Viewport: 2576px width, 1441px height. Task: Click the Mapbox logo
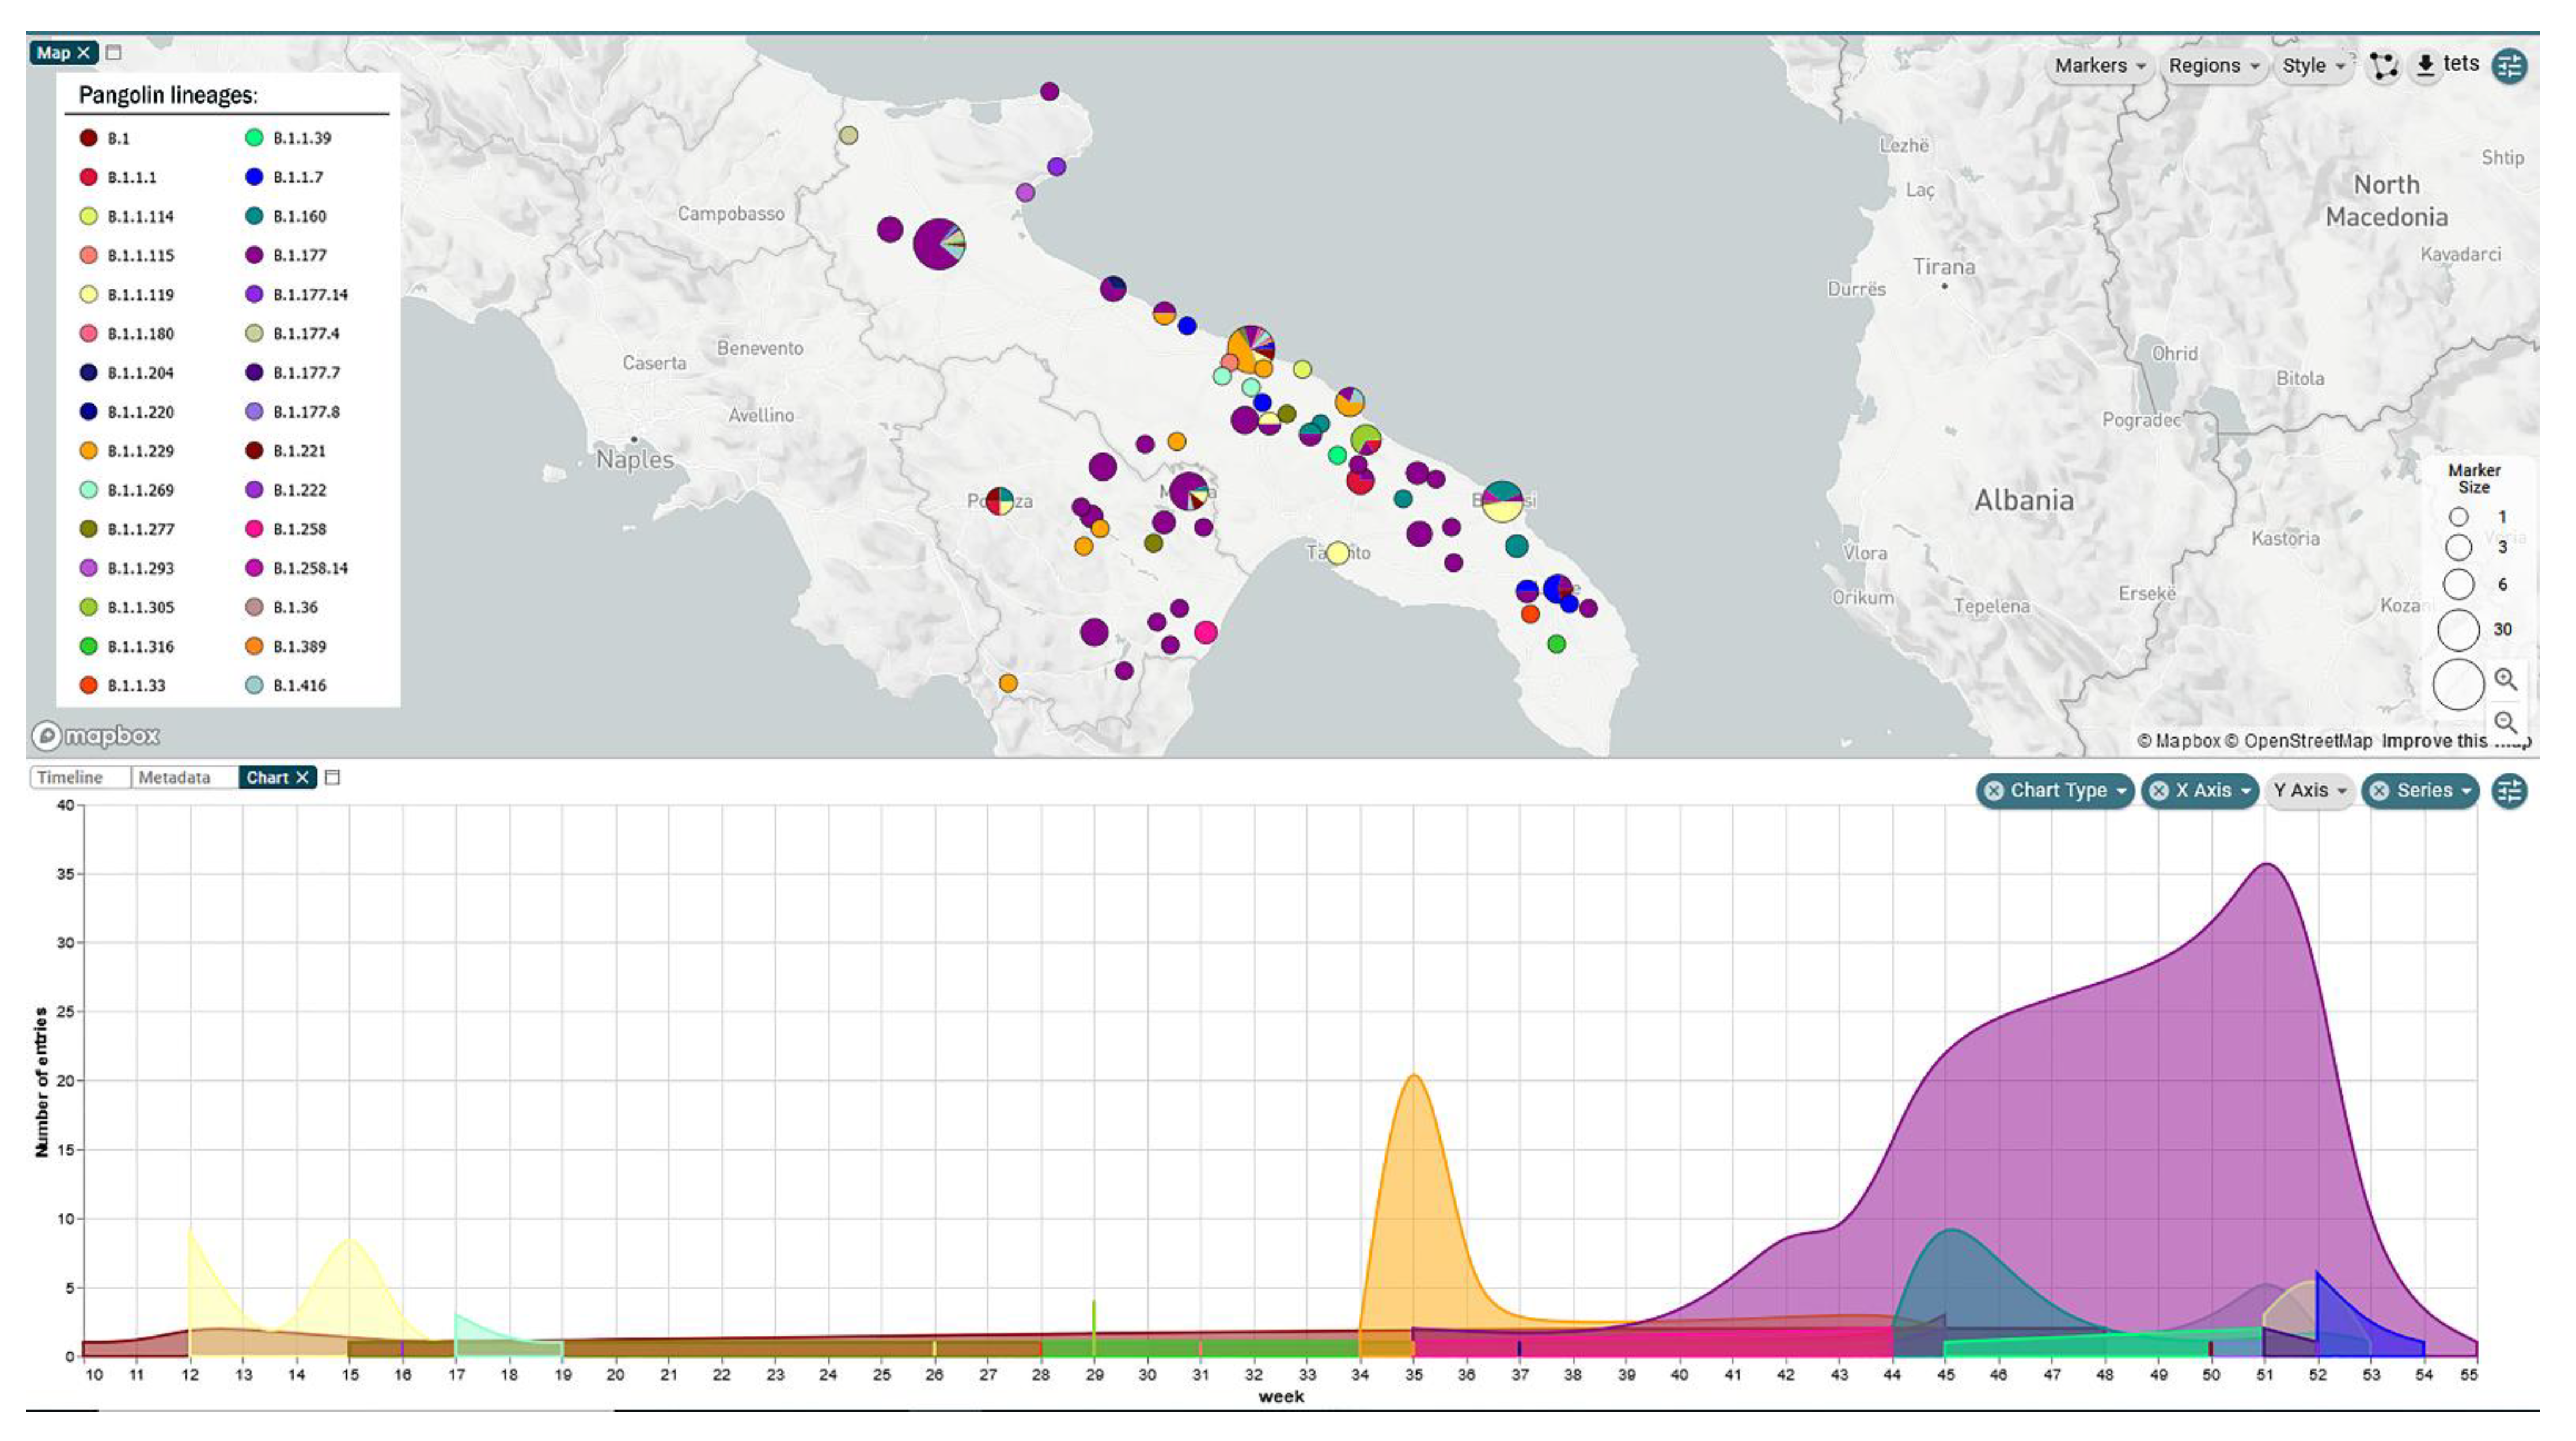[x=96, y=736]
